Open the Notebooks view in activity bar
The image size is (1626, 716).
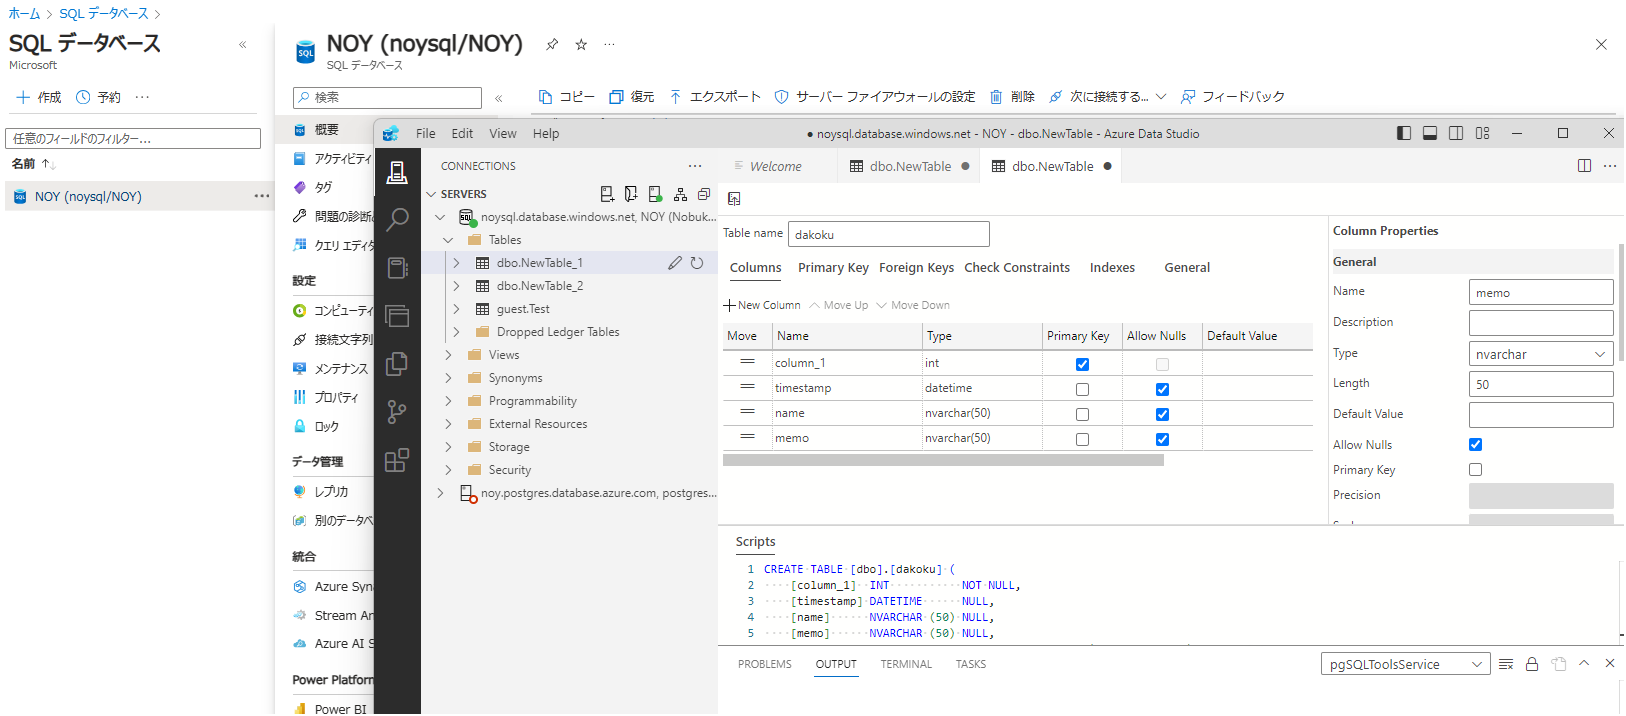click(397, 267)
